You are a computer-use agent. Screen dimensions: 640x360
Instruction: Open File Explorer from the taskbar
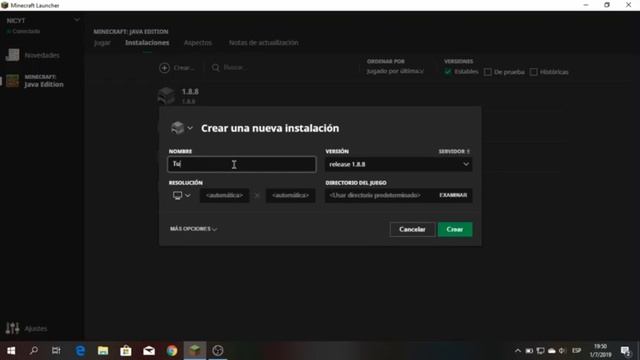[x=103, y=351]
